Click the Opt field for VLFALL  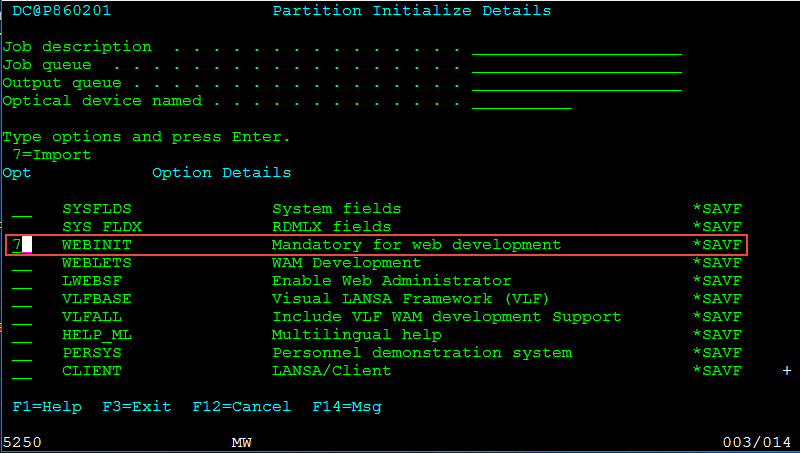(x=22, y=317)
